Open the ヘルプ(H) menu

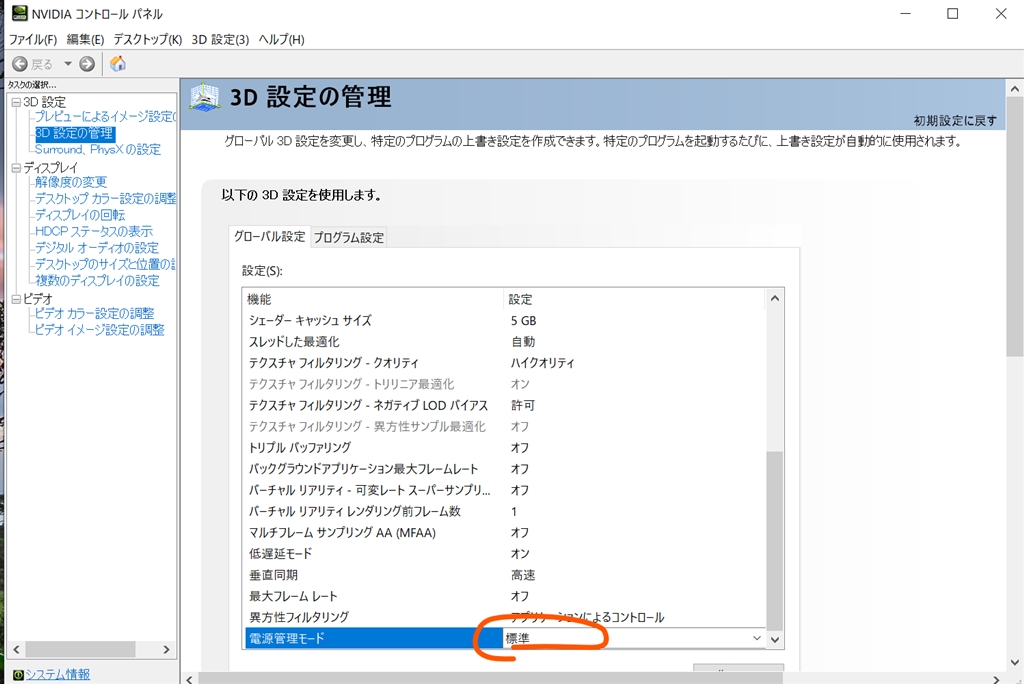pos(281,39)
